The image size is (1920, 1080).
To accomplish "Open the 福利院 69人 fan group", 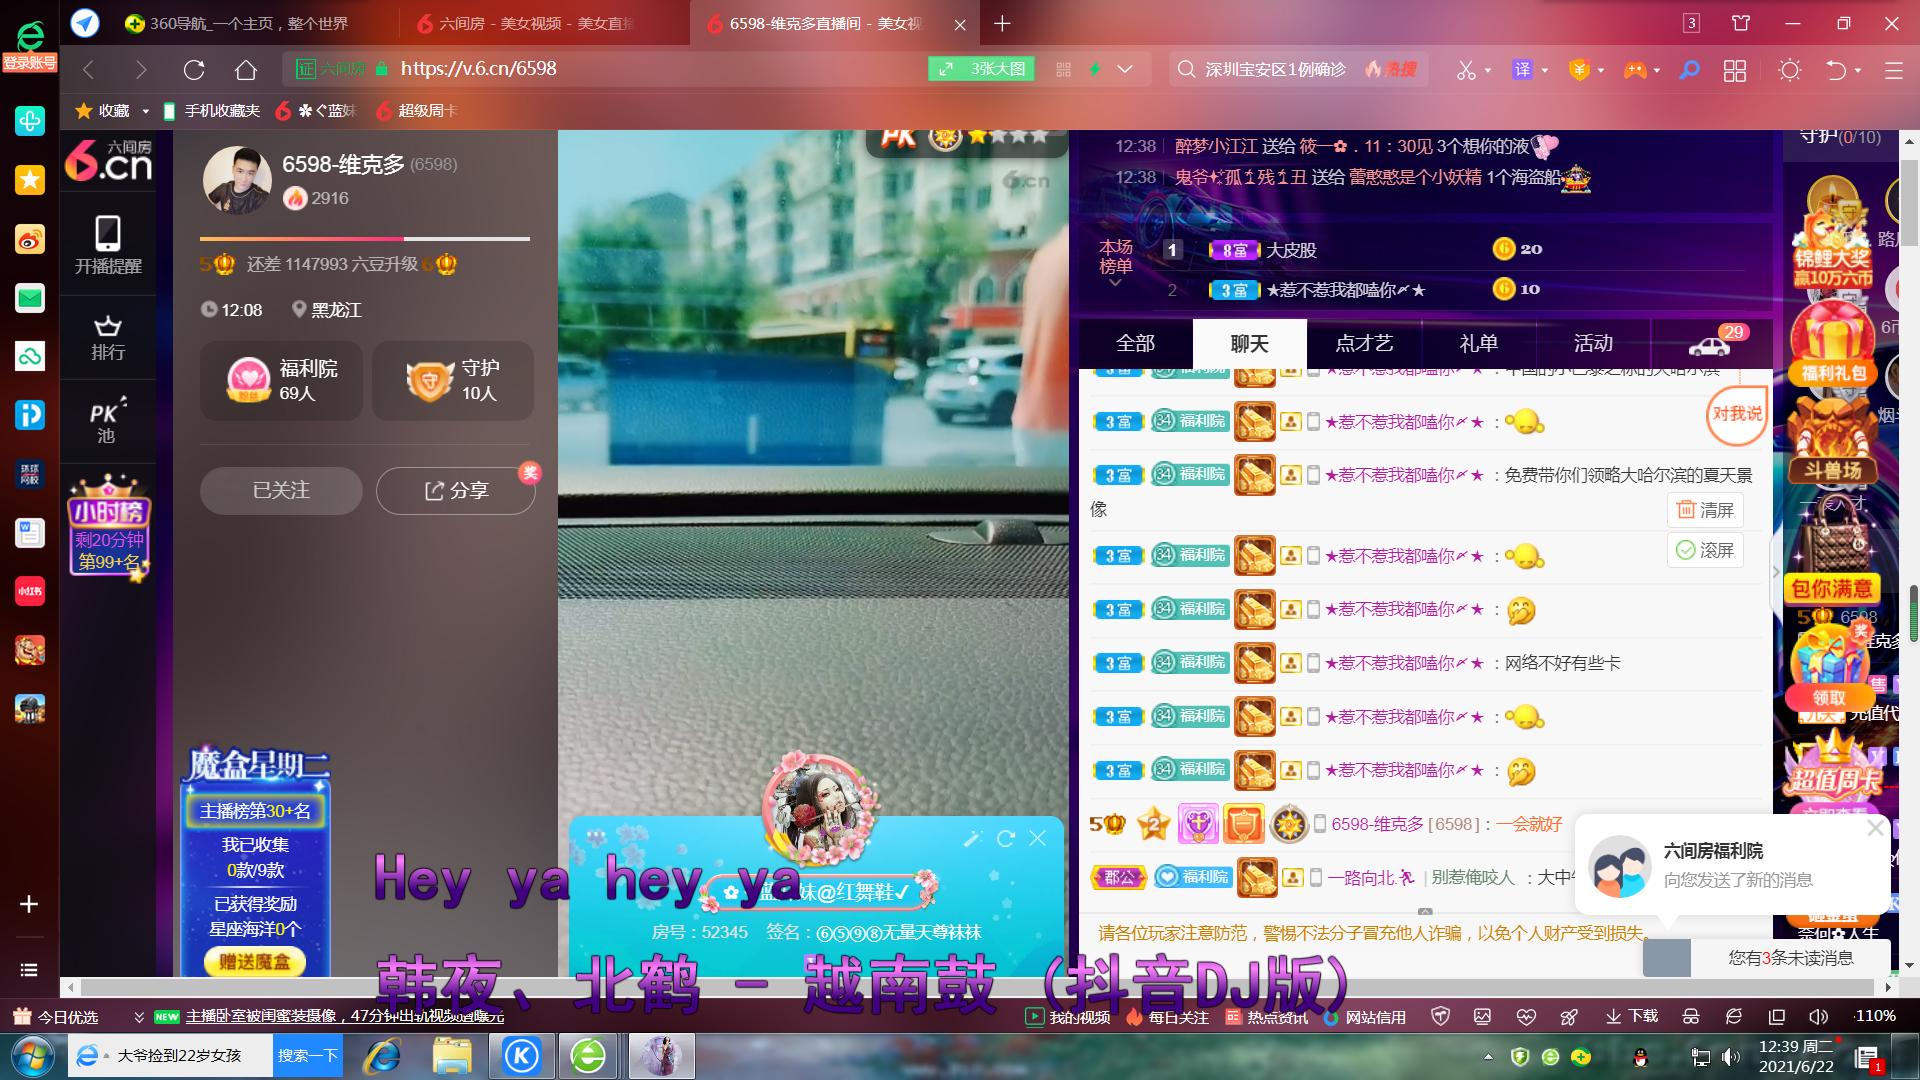I will (x=281, y=380).
